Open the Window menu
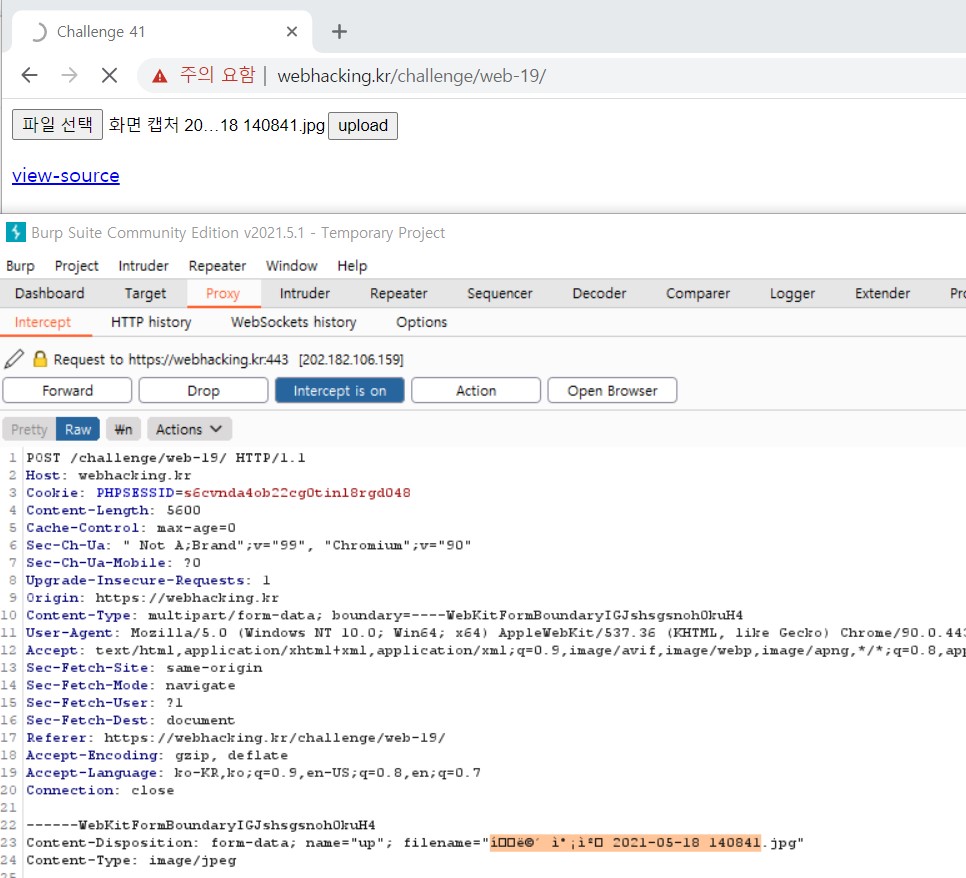The height and width of the screenshot is (878, 966). point(291,266)
